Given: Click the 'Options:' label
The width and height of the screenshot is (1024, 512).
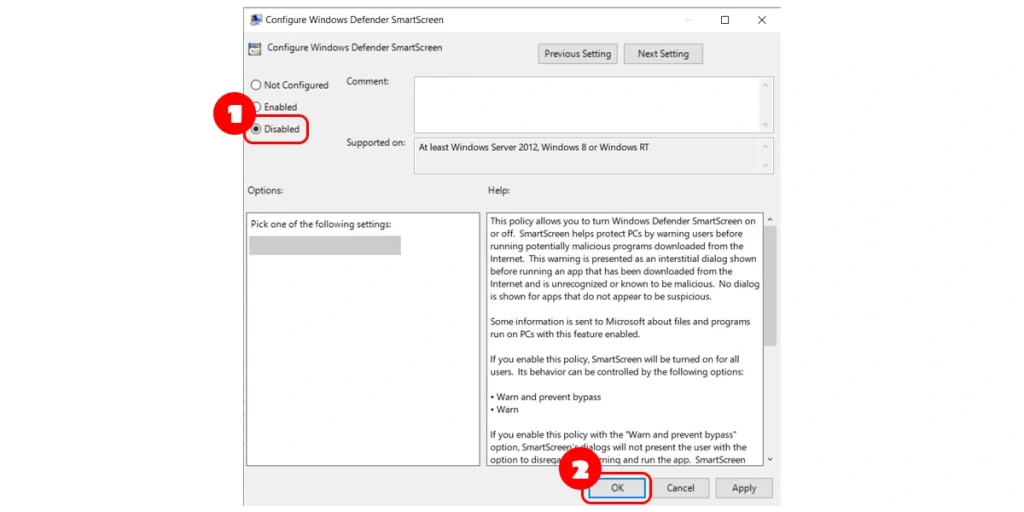Looking at the screenshot, I should 265,191.
